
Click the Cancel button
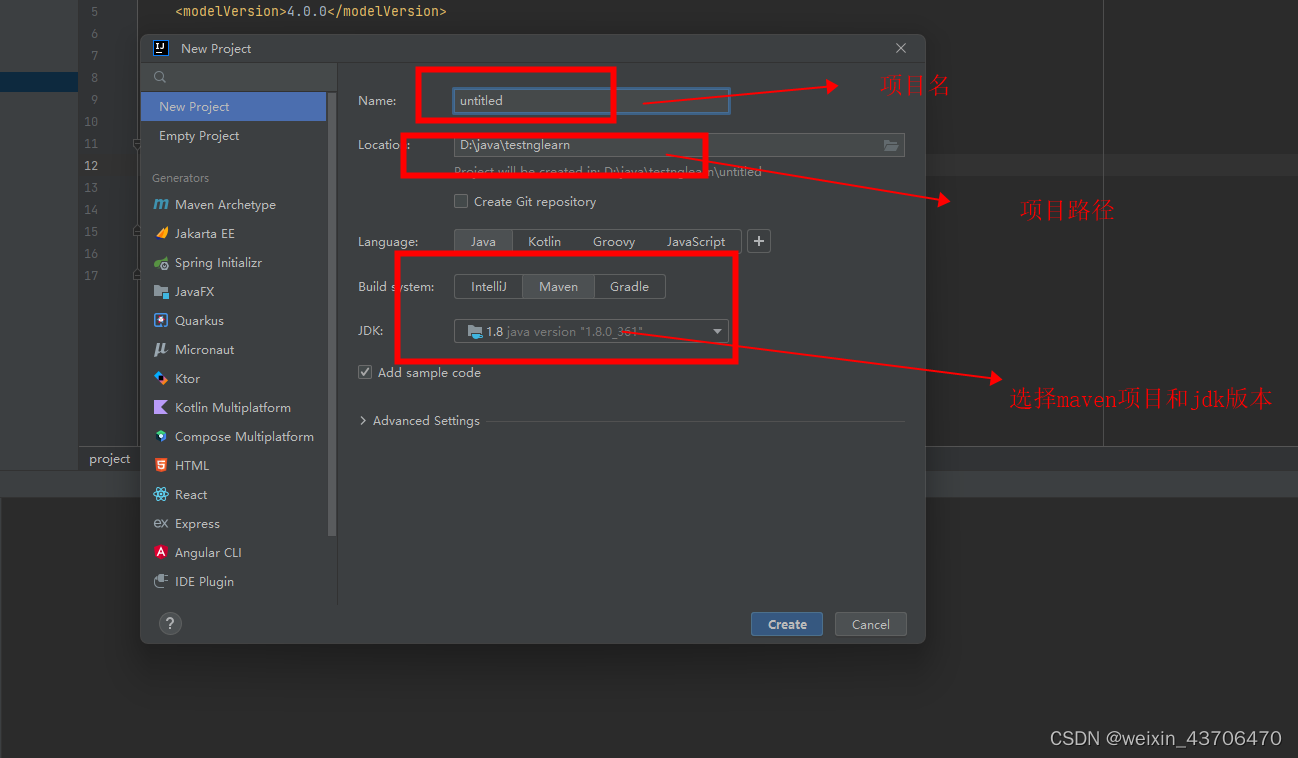coord(871,624)
